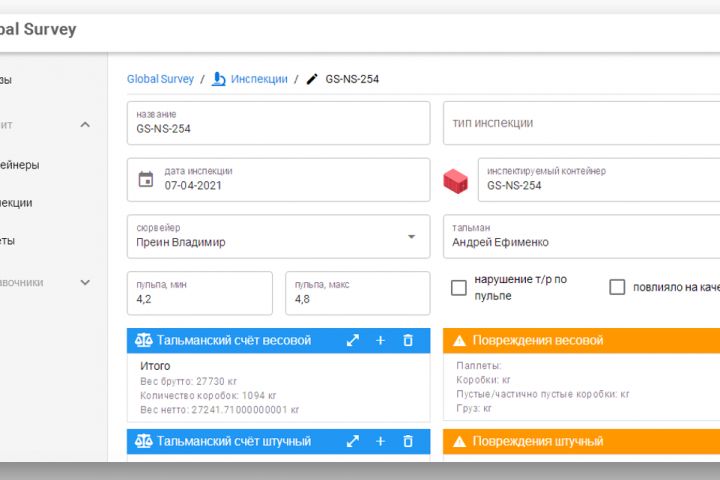Click the Тальманский счёт штучный header title
This screenshot has width=720, height=480.
(234, 441)
